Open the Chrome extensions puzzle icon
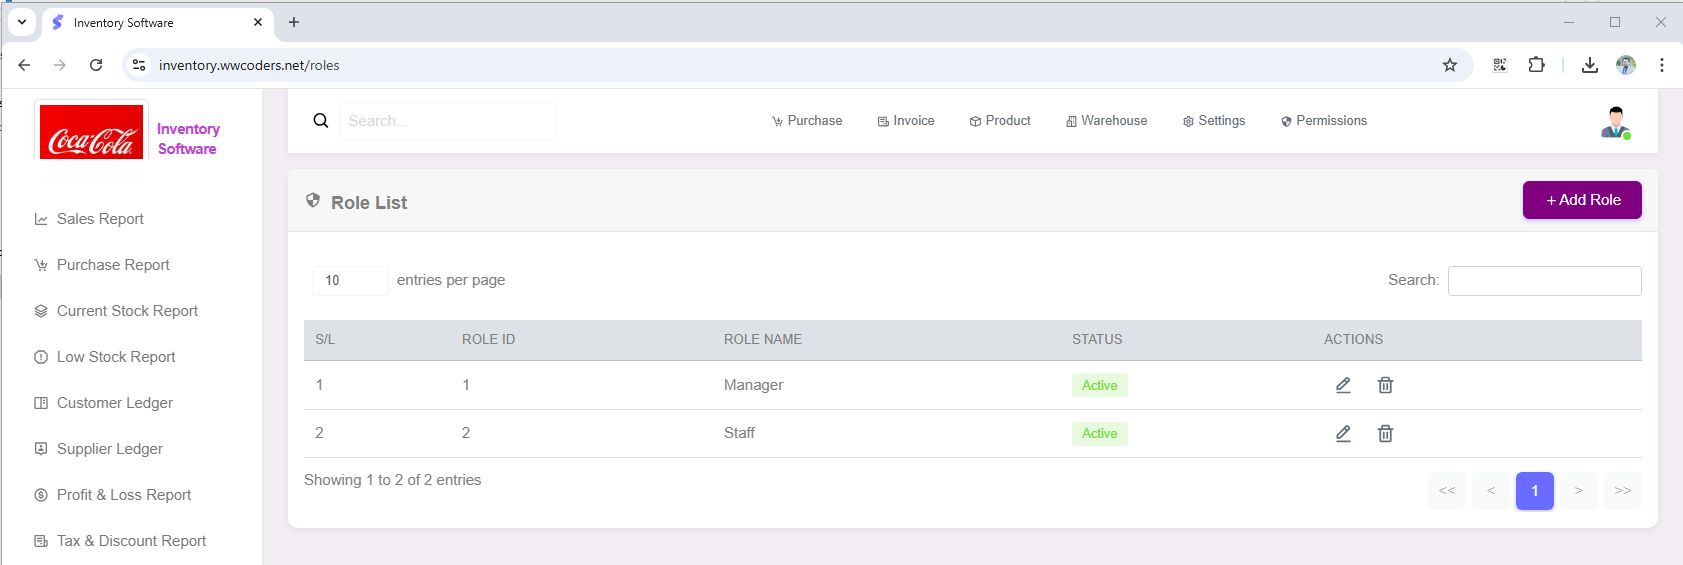 [x=1537, y=65]
